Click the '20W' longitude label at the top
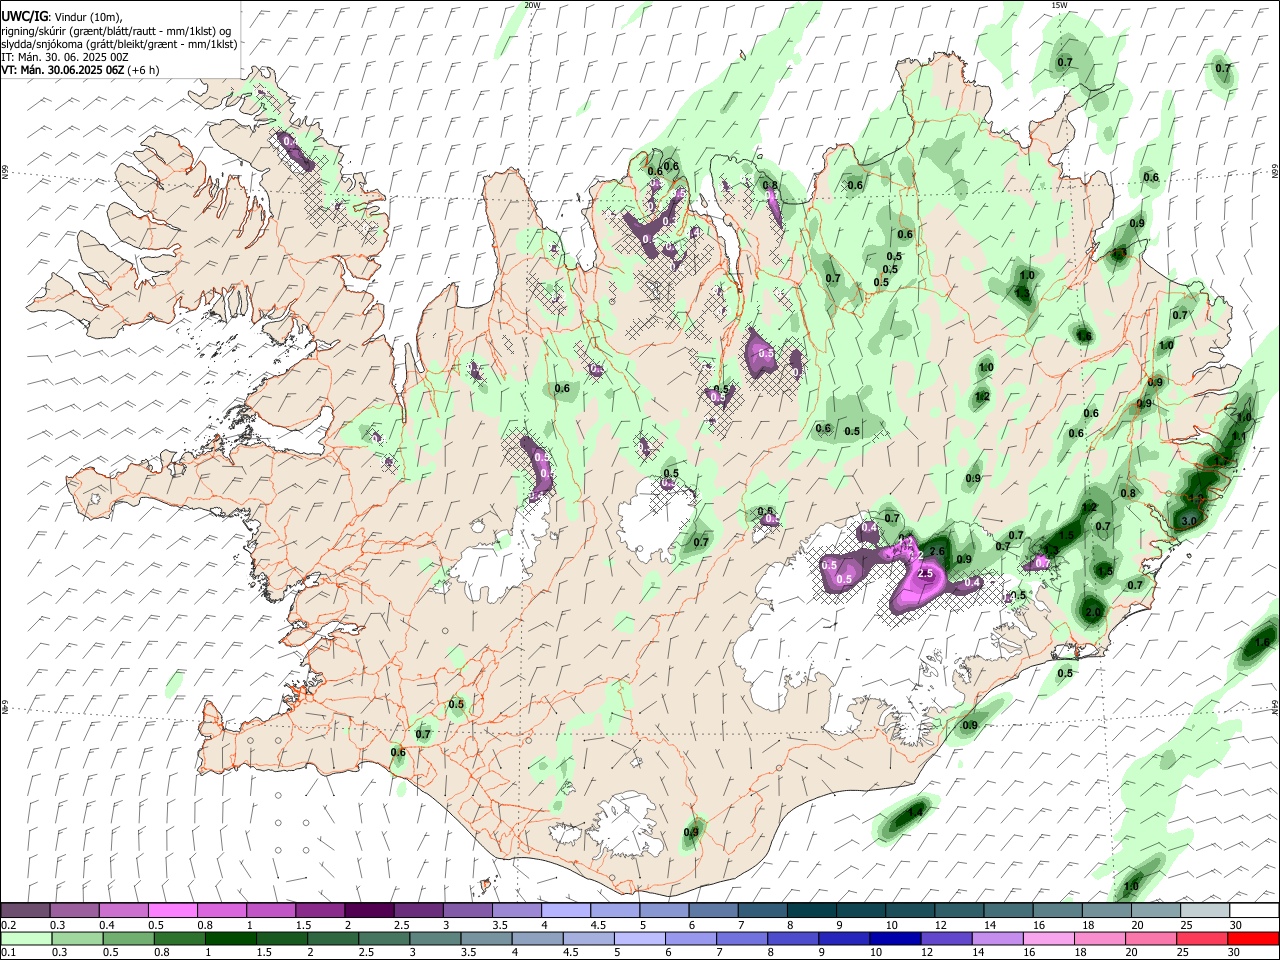 tap(531, 5)
